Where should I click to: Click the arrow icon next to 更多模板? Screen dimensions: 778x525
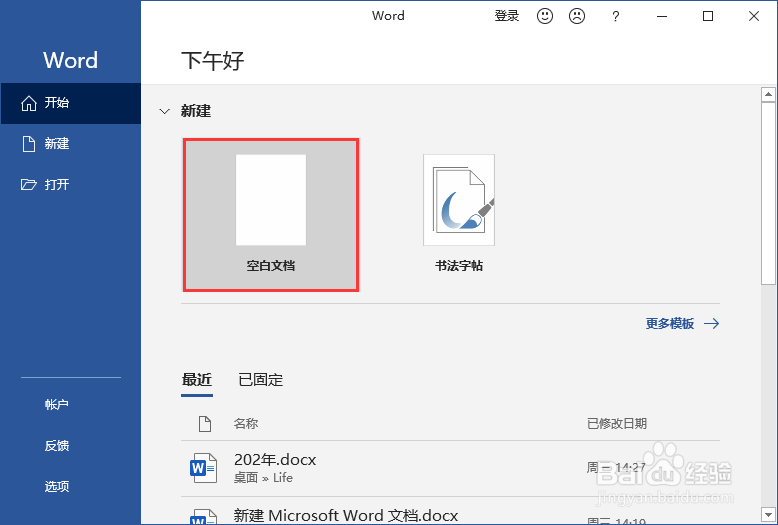click(x=712, y=324)
